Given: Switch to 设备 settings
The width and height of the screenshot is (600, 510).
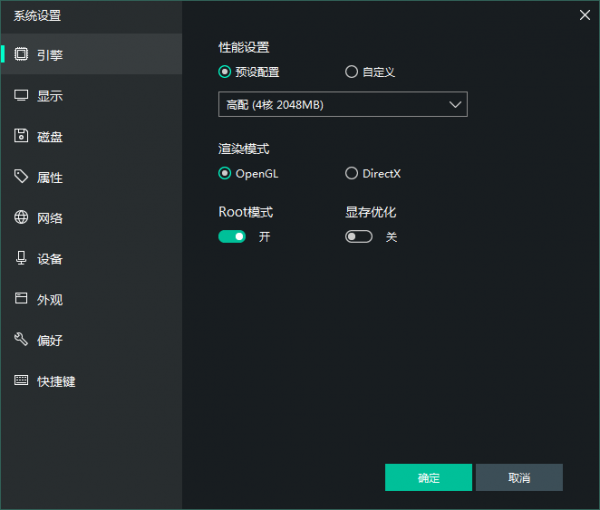Looking at the screenshot, I should click(x=91, y=259).
